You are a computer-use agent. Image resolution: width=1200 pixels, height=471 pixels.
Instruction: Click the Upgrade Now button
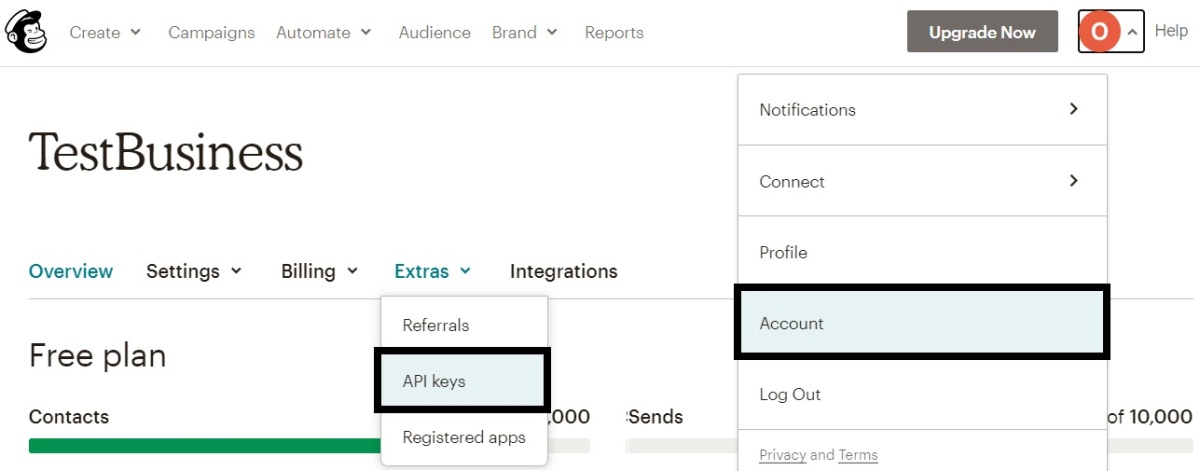pyautogui.click(x=982, y=32)
